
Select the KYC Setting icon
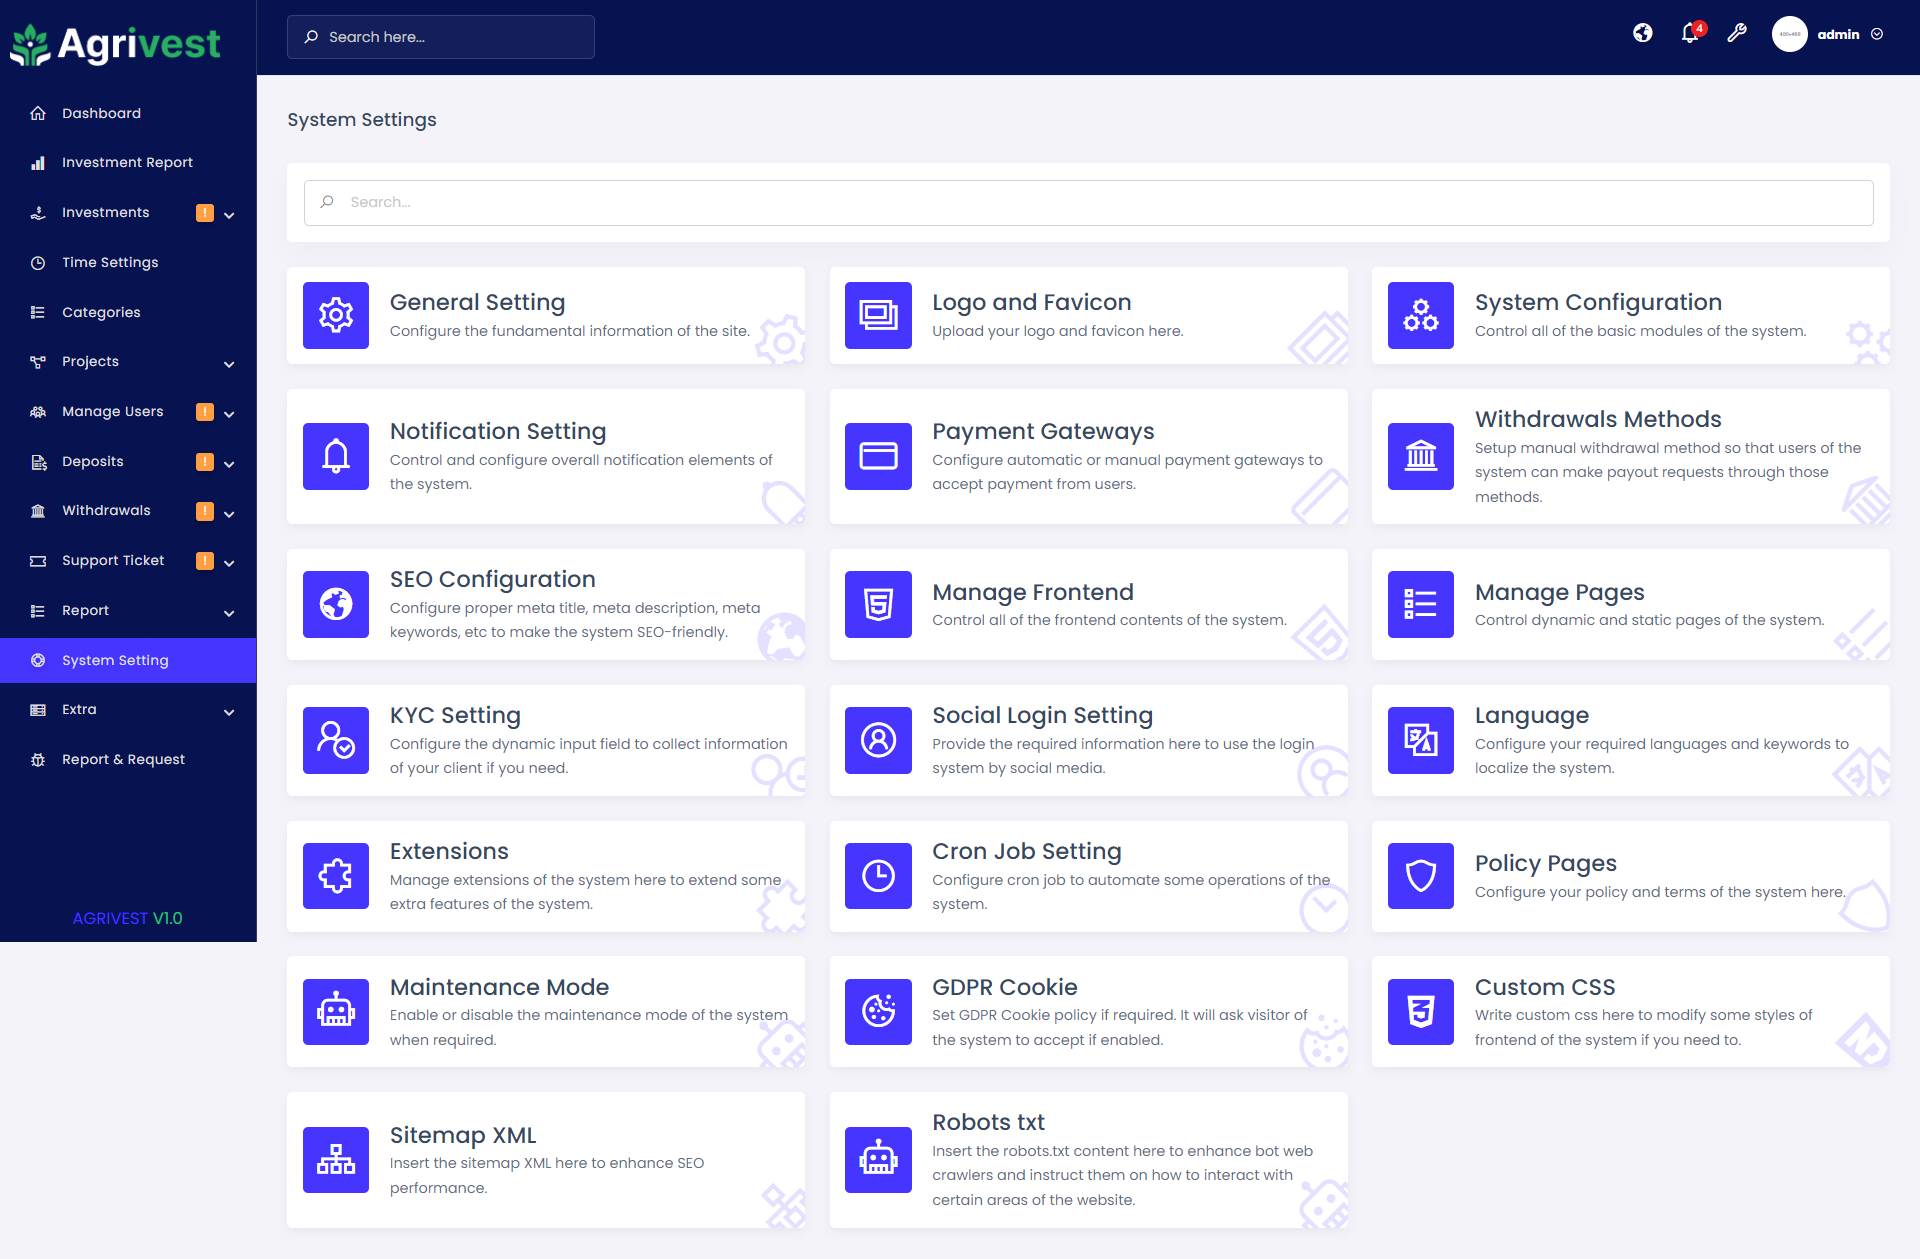(x=335, y=740)
